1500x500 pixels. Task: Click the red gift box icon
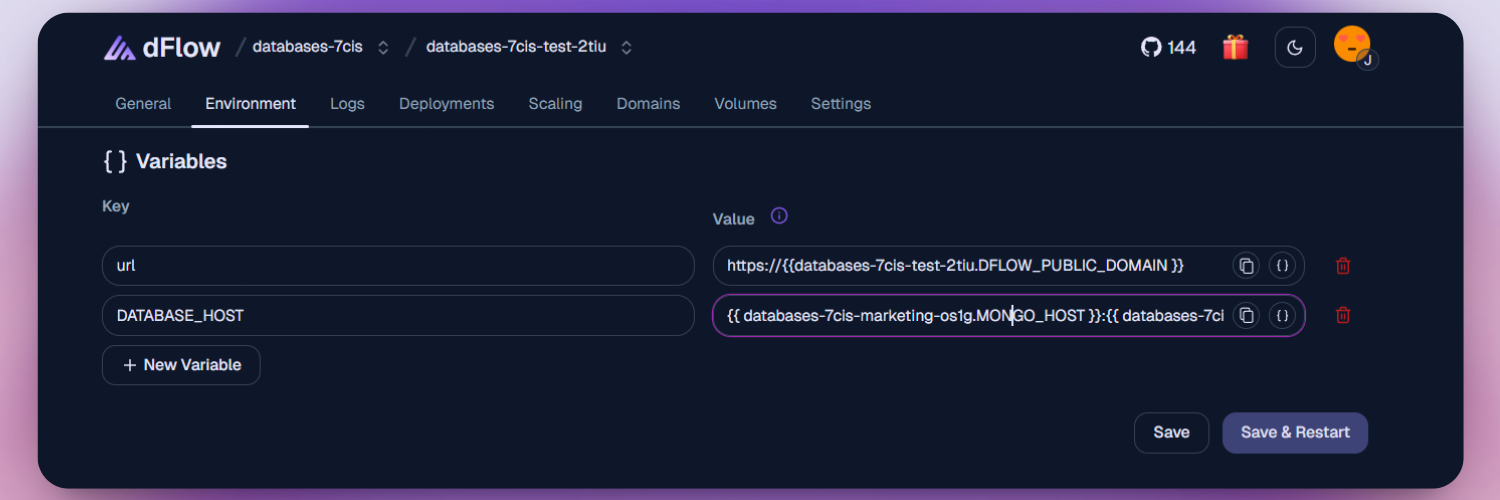(x=1235, y=47)
